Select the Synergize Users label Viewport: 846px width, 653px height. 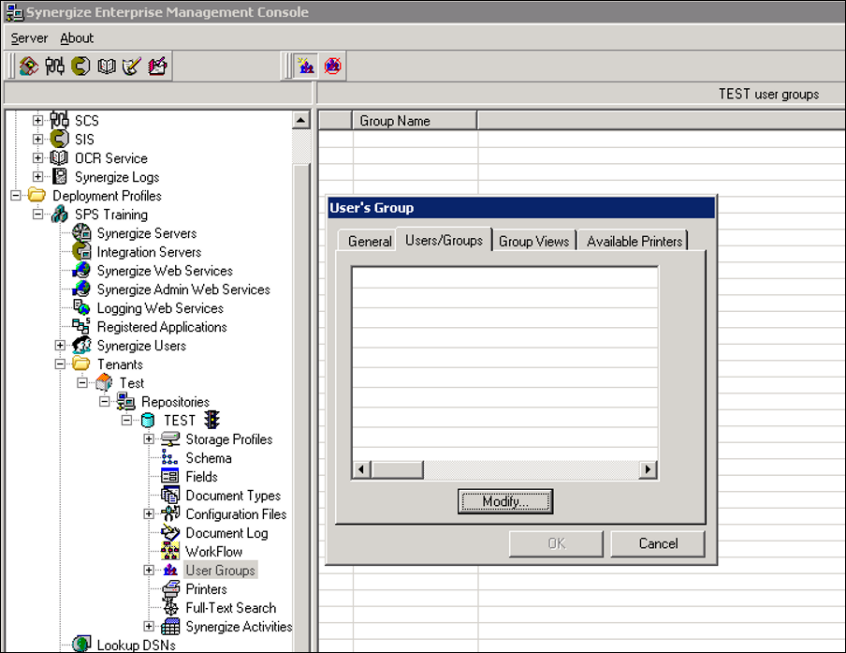click(x=141, y=345)
